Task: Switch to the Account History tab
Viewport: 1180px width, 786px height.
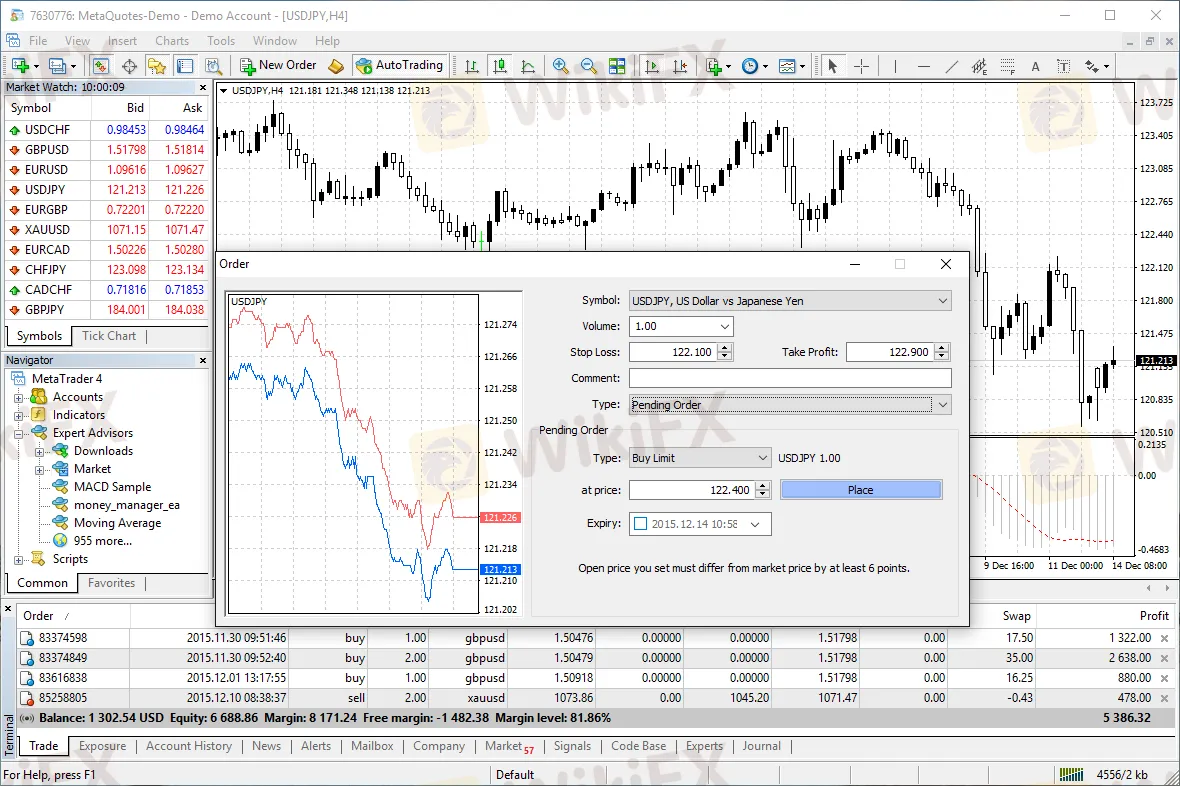Action: pyautogui.click(x=189, y=746)
